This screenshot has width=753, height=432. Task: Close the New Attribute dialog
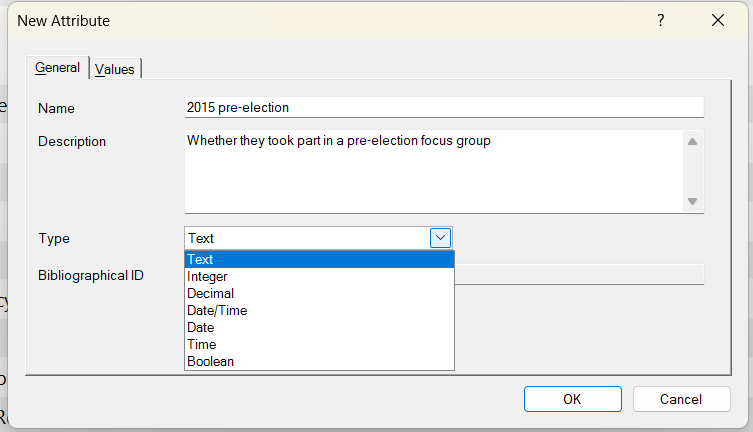pos(717,20)
